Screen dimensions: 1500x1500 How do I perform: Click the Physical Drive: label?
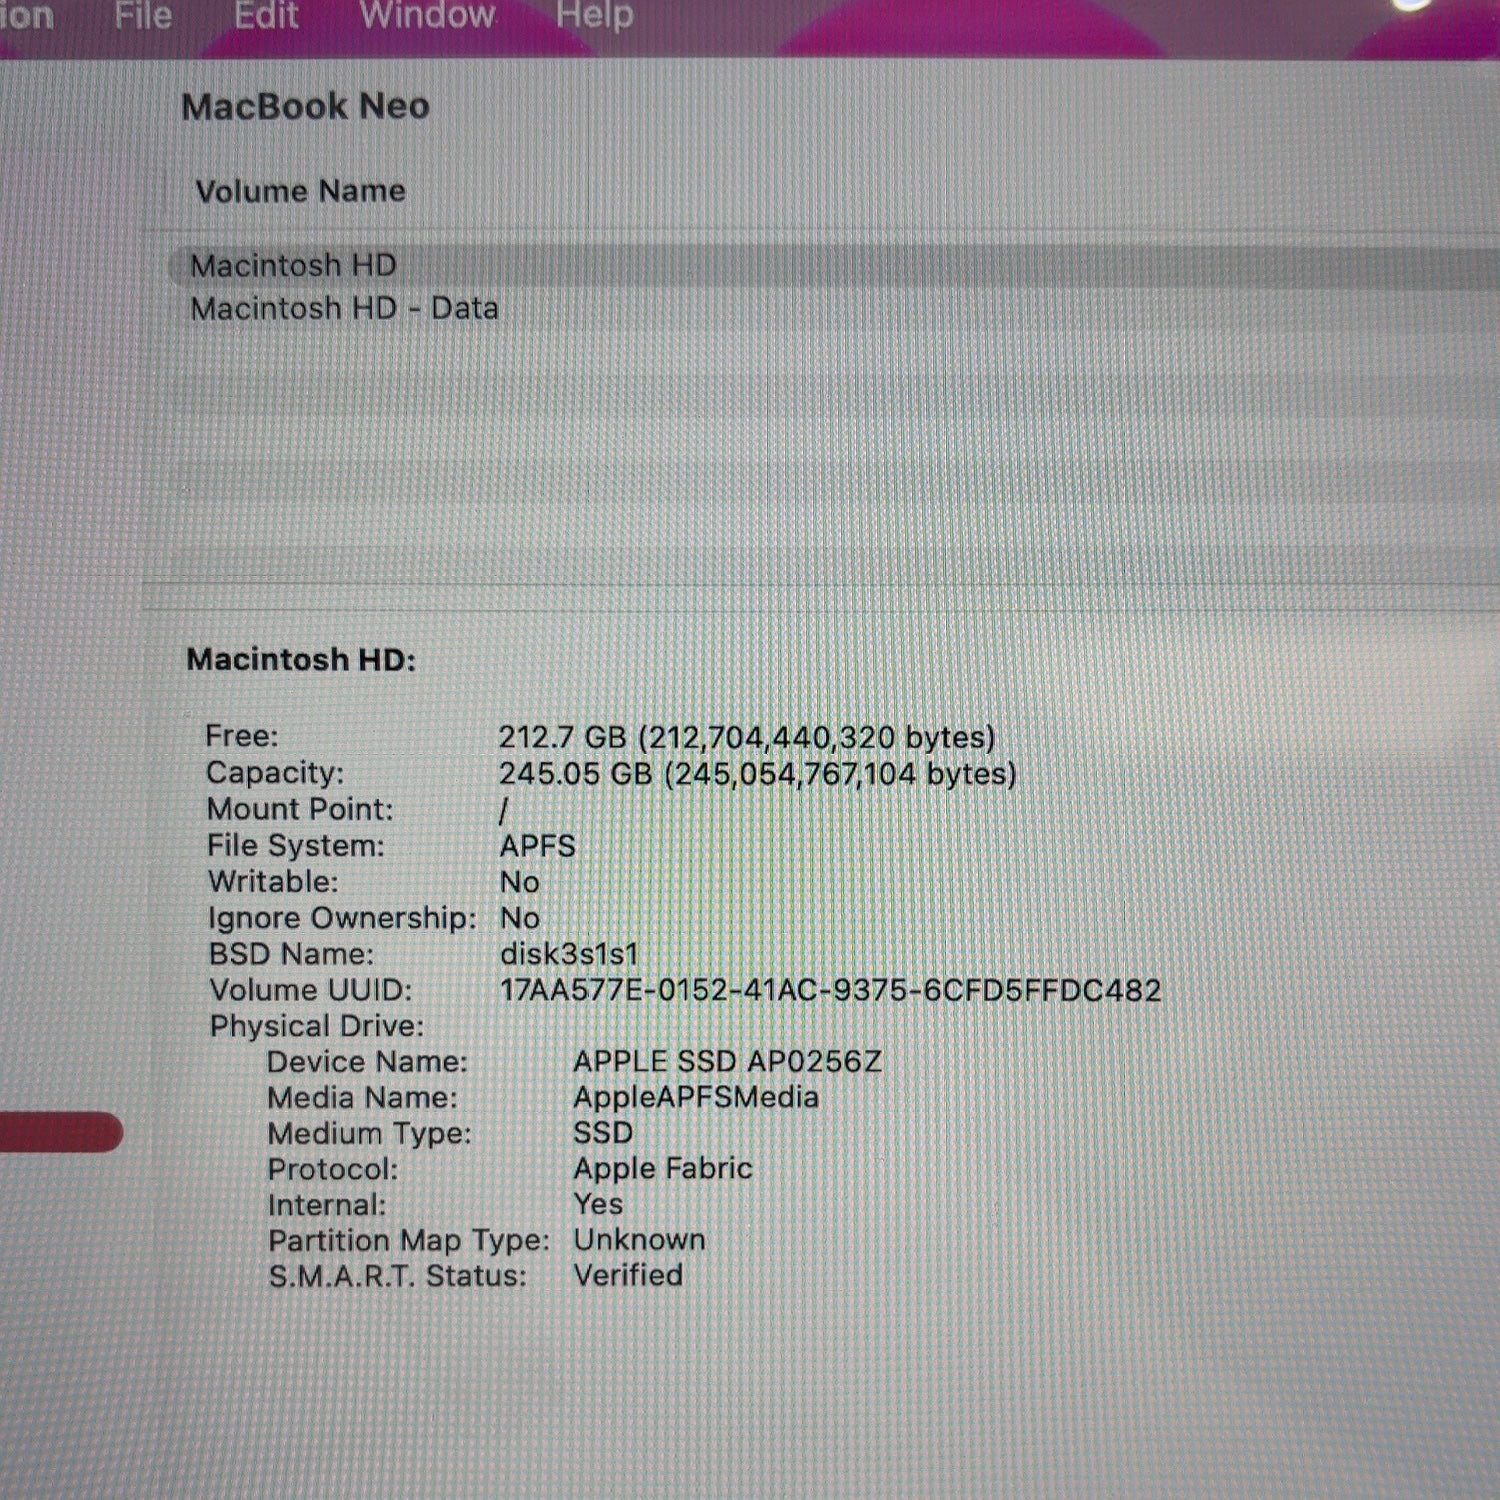317,1026
